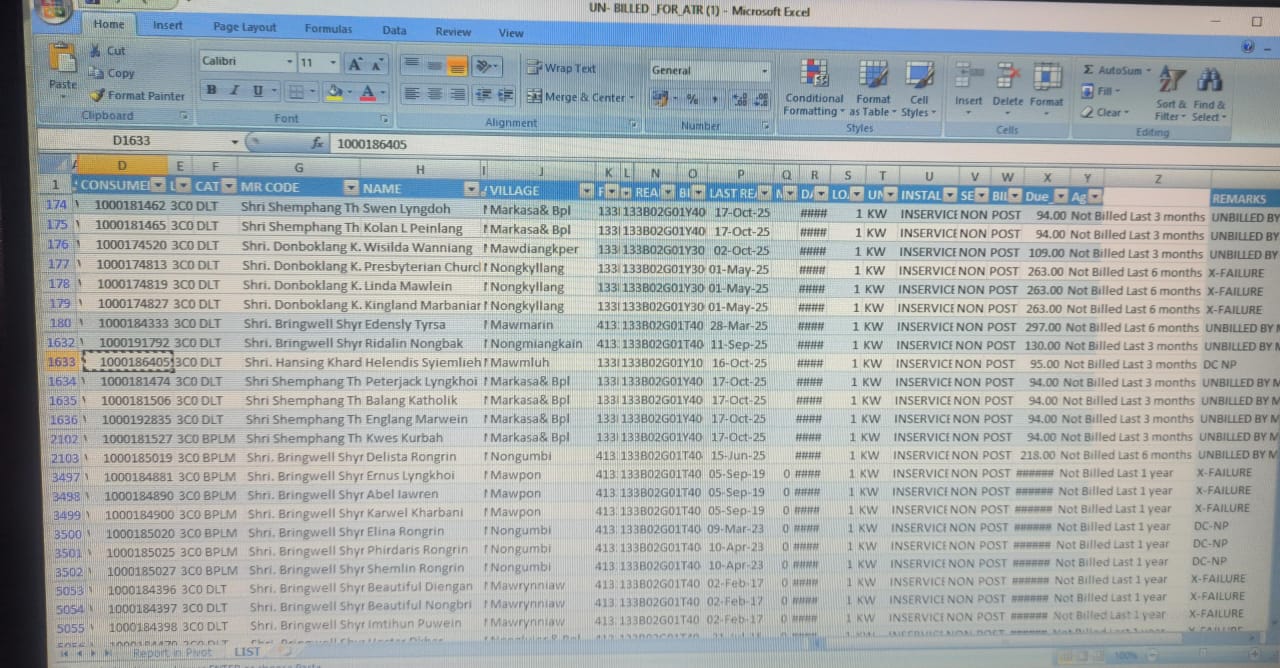Open Sort & Filter
The height and width of the screenshot is (668, 1280).
click(x=1171, y=92)
